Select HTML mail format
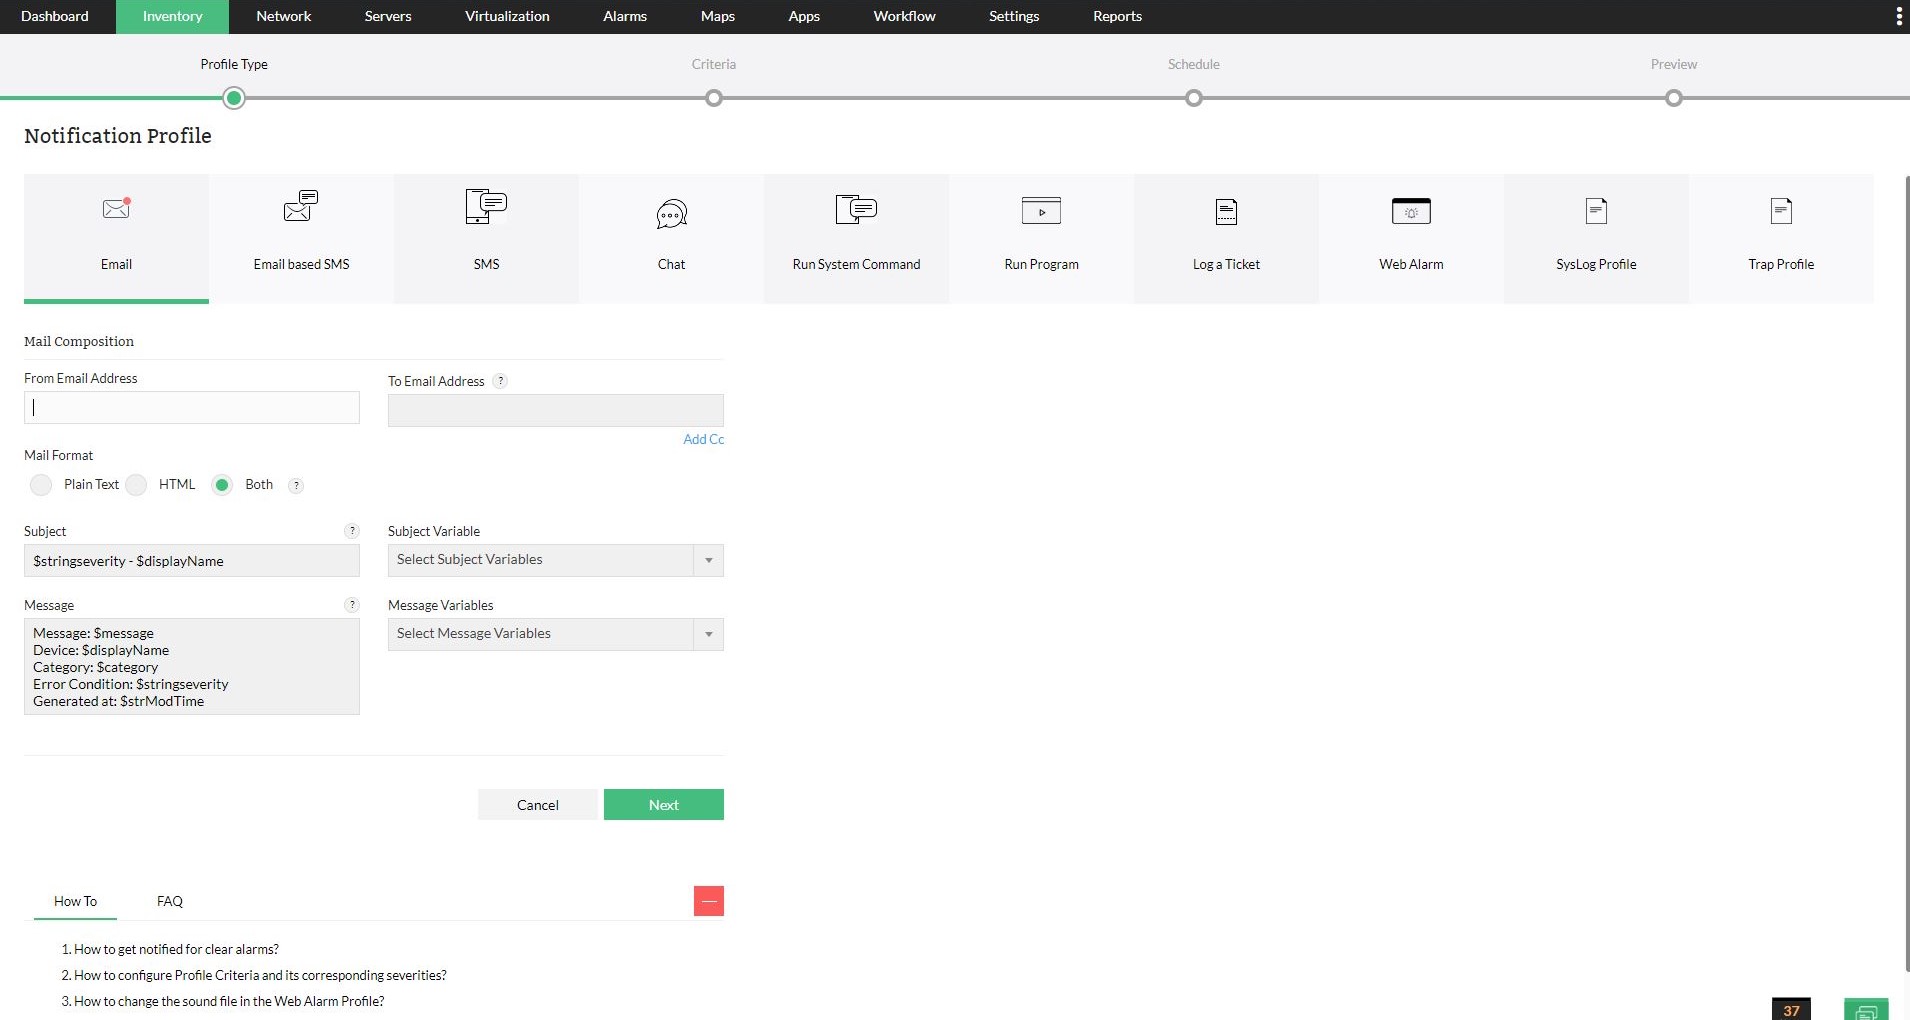The width and height of the screenshot is (1910, 1020). click(137, 485)
